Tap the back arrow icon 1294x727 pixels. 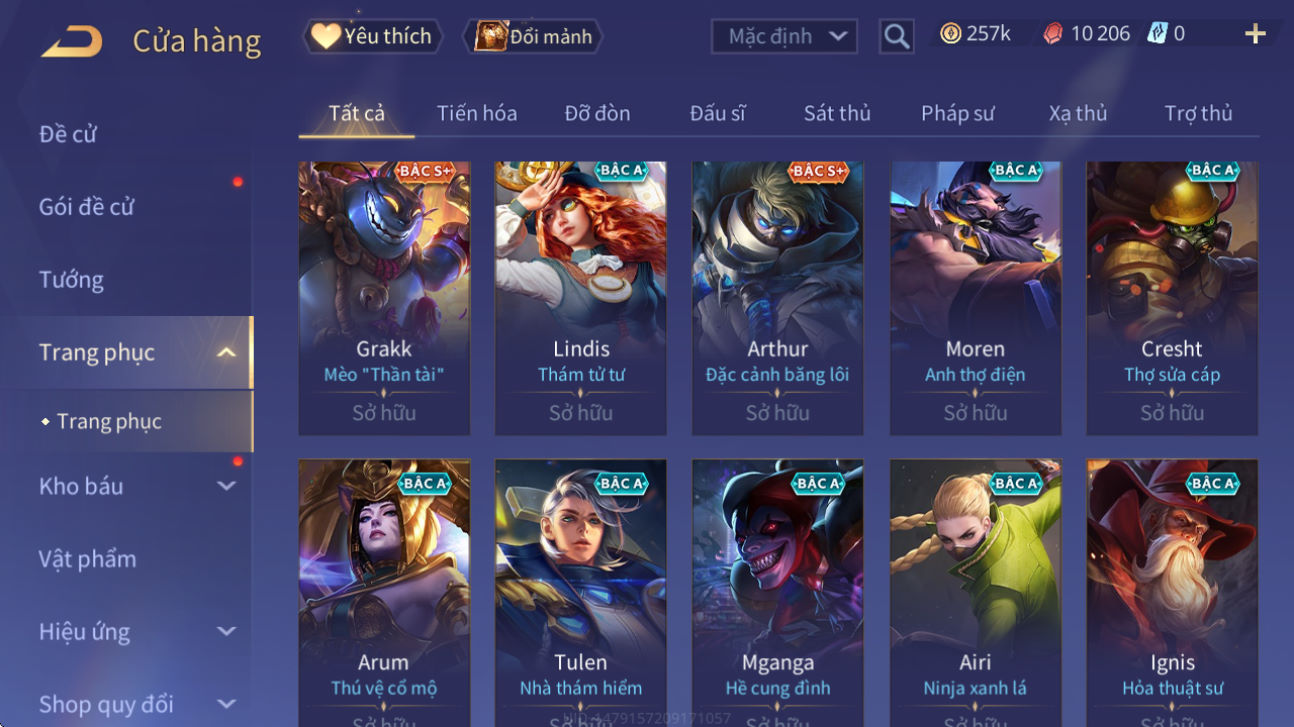click(x=72, y=41)
